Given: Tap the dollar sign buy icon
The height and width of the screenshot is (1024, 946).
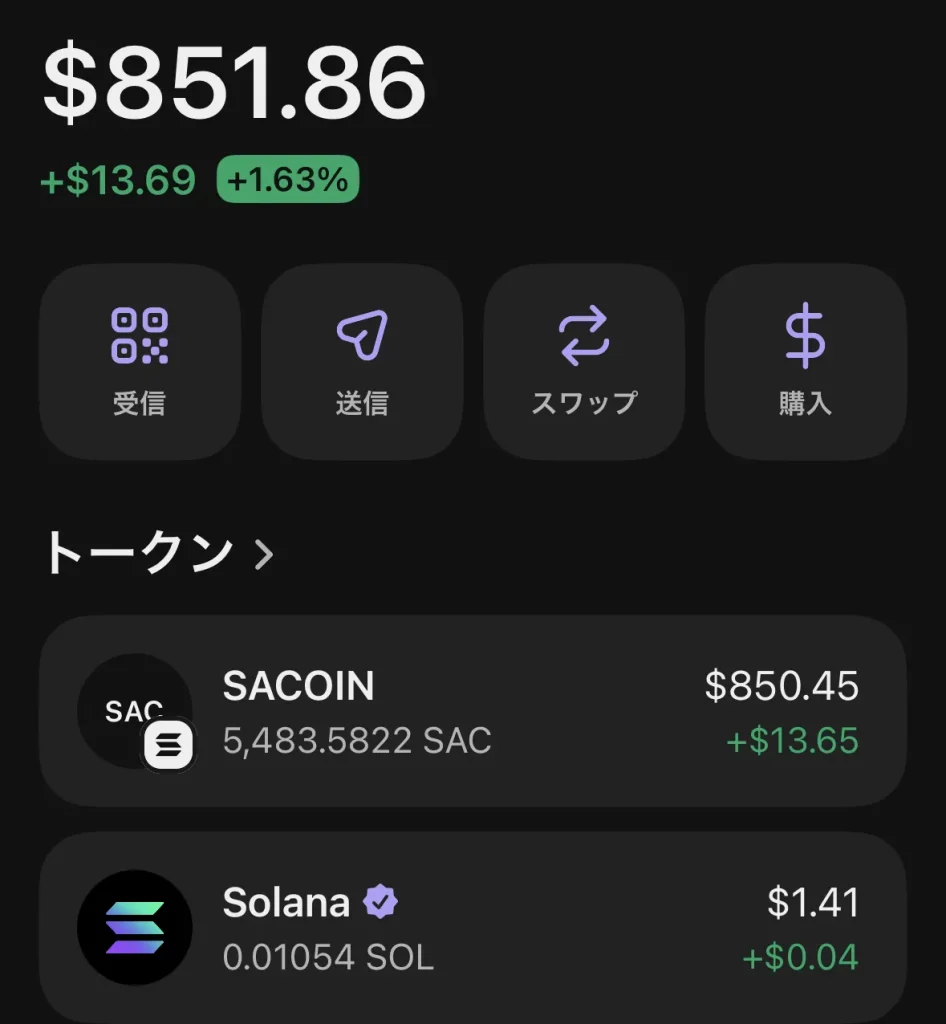Looking at the screenshot, I should click(x=805, y=338).
